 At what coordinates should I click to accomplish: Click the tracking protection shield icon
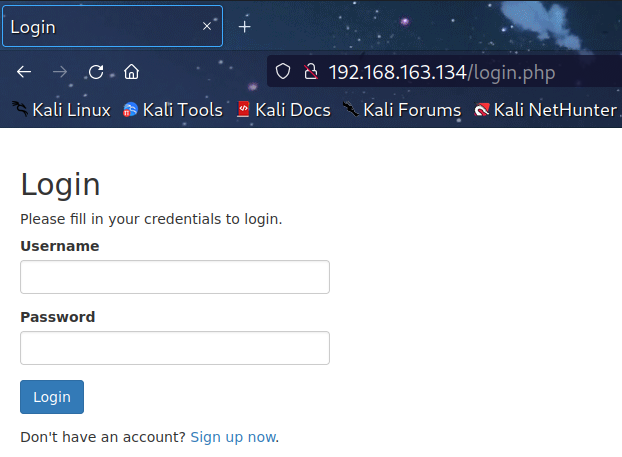pyautogui.click(x=283, y=72)
